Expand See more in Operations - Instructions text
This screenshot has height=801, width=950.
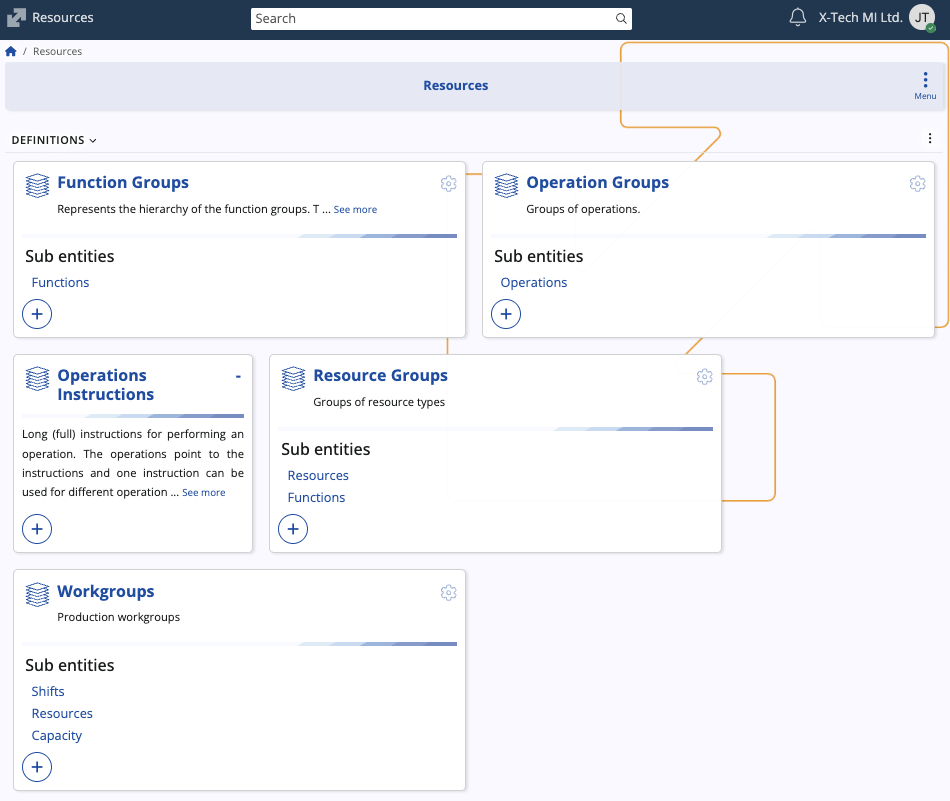tap(203, 493)
